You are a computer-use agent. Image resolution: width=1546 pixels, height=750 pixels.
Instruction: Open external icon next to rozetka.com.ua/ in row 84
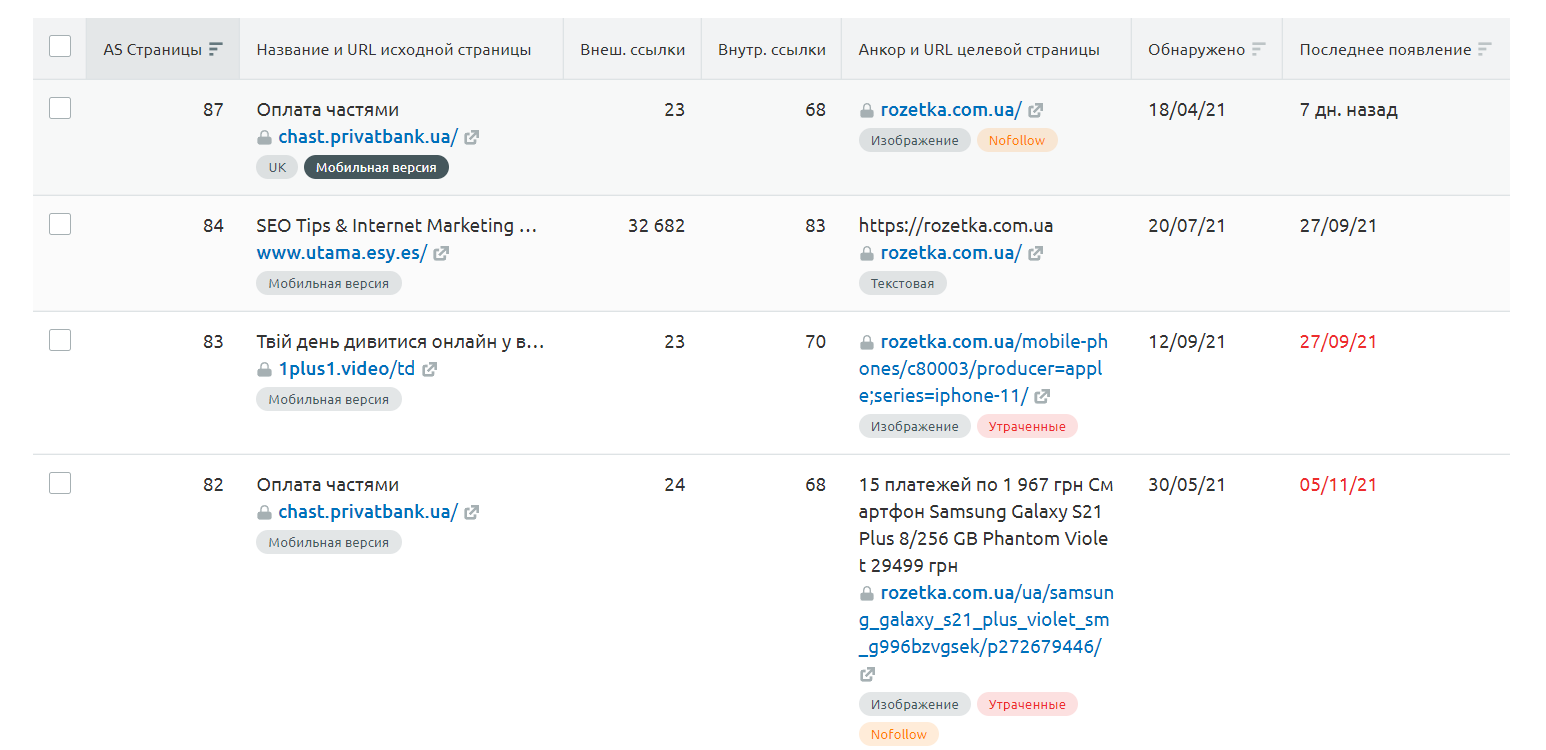1036,254
